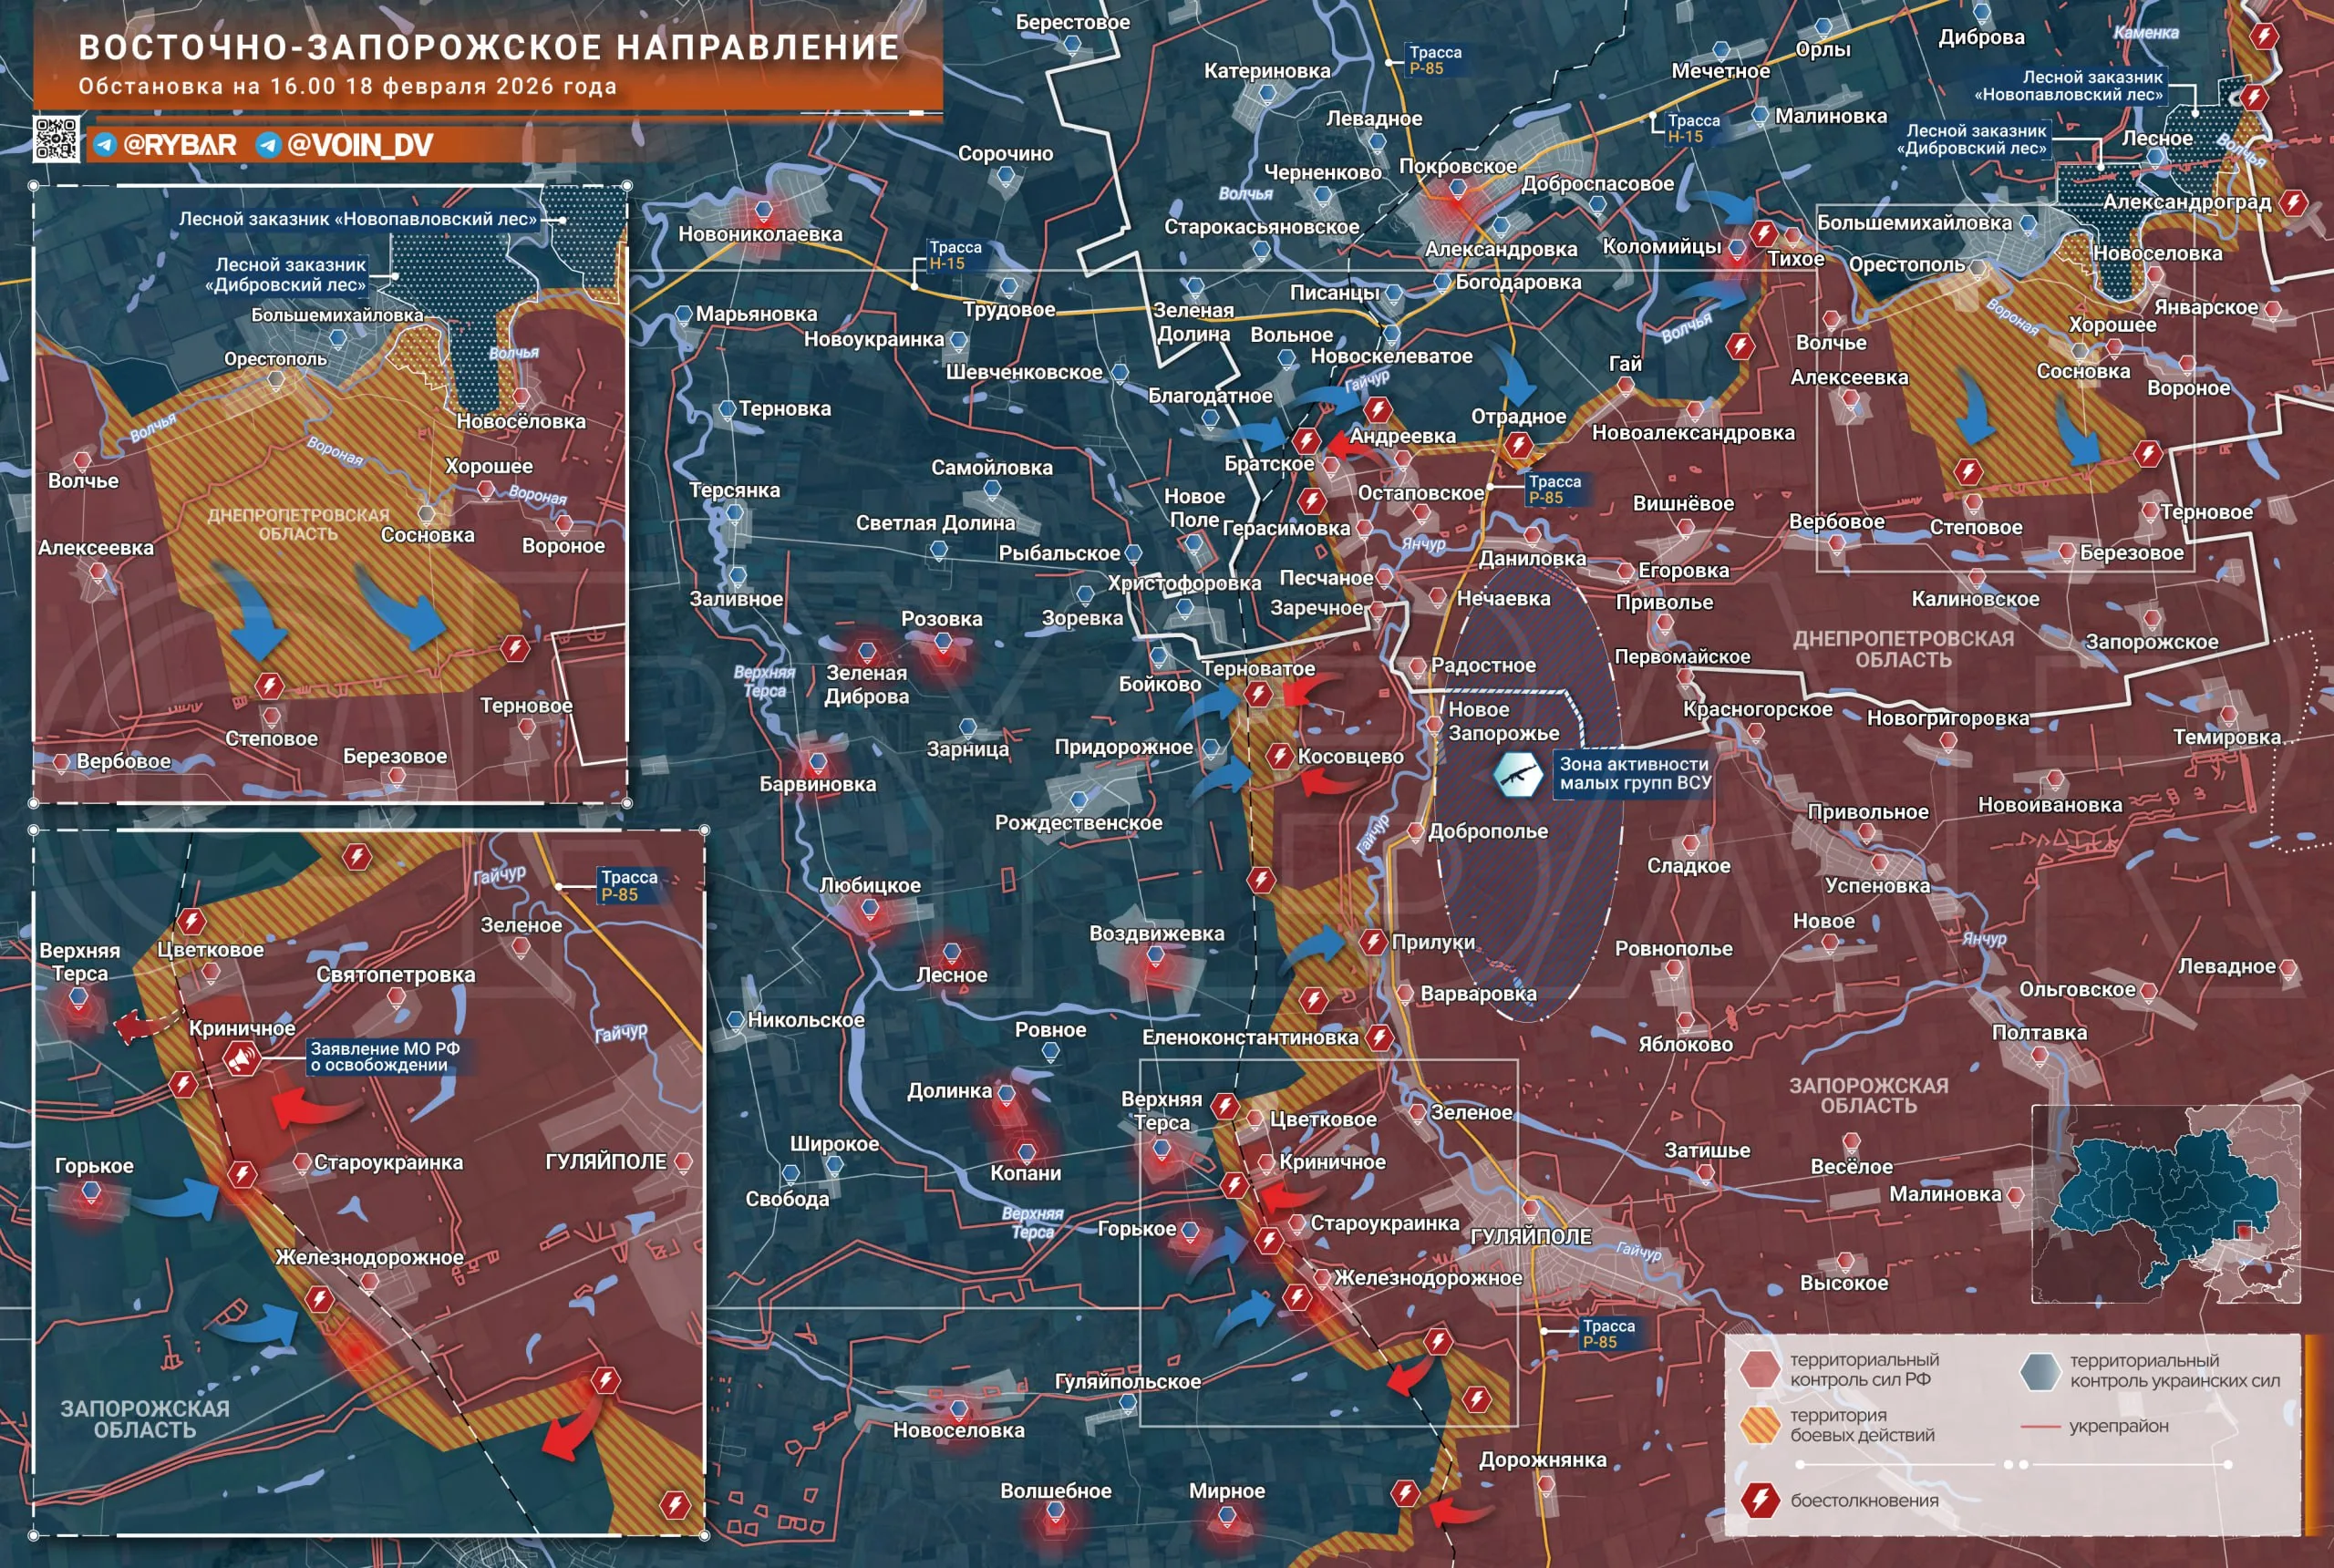2334x1568 pixels.
Task: Click the Ukraine overview minimap
Action: [2165, 1203]
